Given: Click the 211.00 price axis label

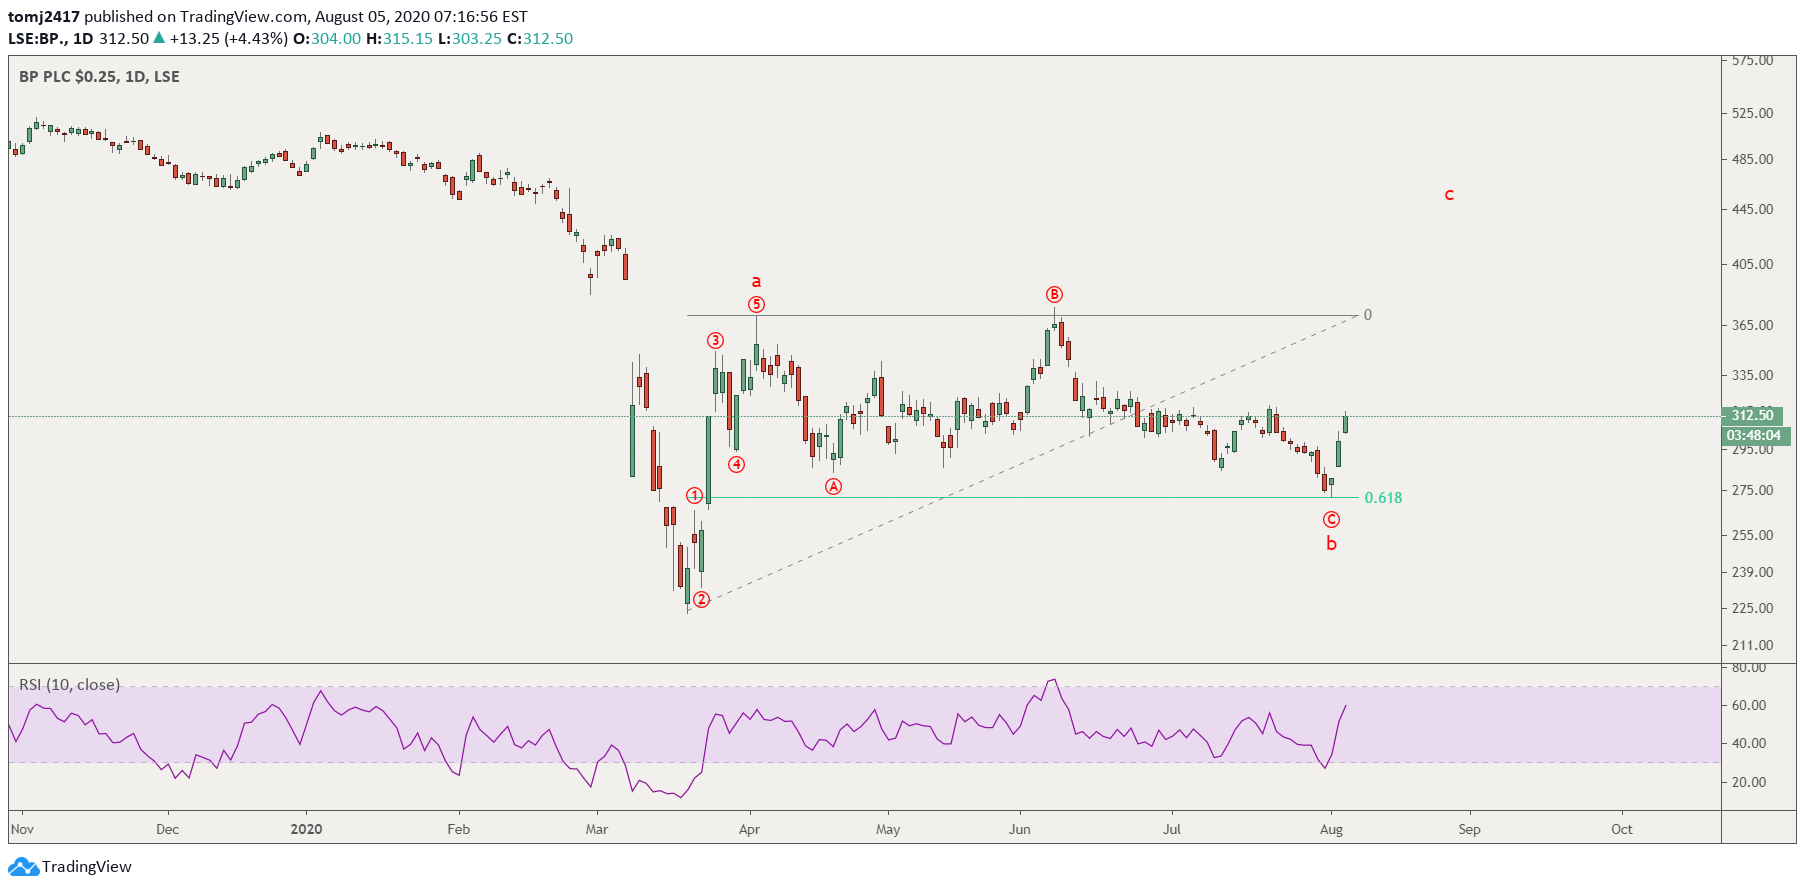Looking at the screenshot, I should (1753, 646).
